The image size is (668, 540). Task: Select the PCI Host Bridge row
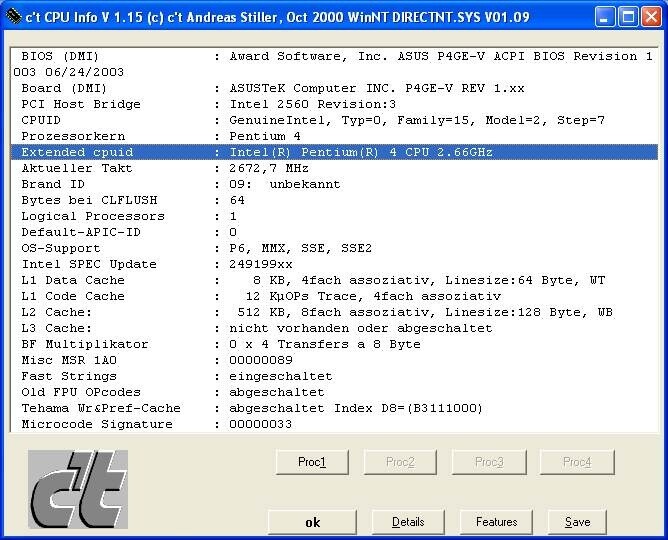(334, 104)
